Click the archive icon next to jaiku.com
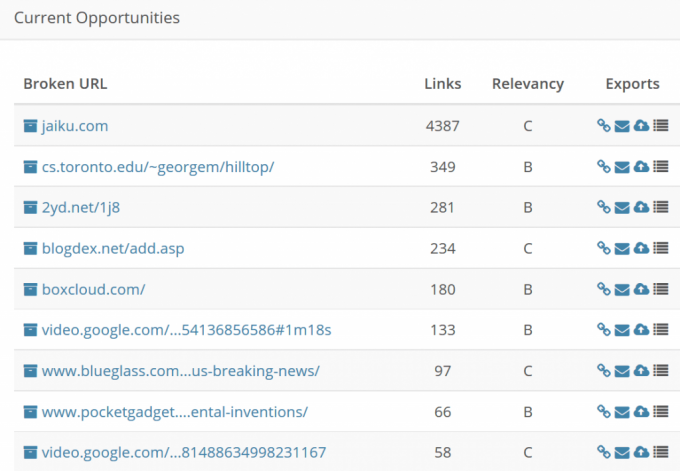 [x=30, y=126]
